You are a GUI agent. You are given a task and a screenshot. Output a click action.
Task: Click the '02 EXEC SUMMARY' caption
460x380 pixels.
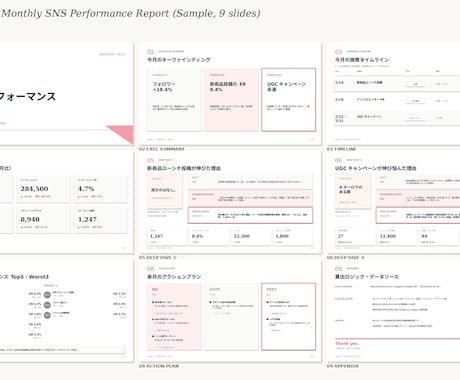[x=162, y=149]
